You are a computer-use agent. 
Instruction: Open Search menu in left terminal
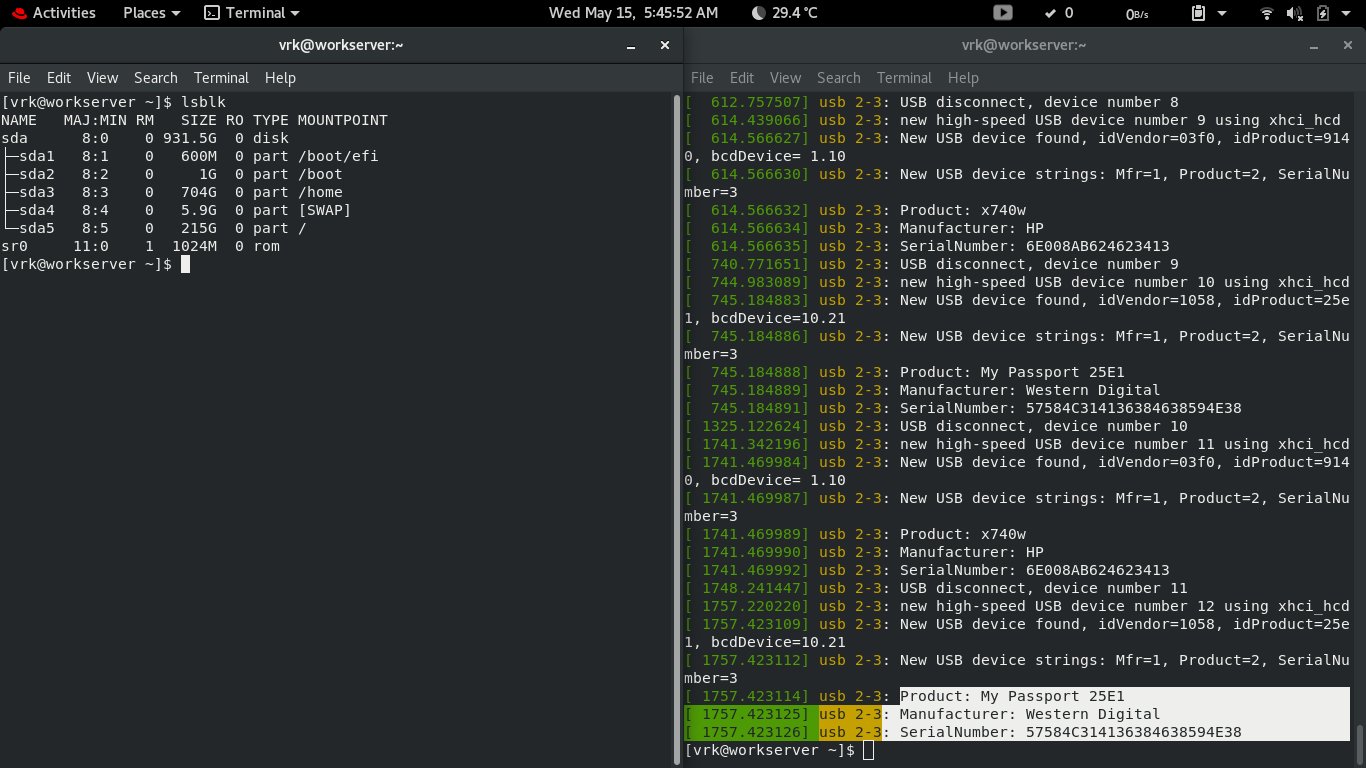point(156,77)
